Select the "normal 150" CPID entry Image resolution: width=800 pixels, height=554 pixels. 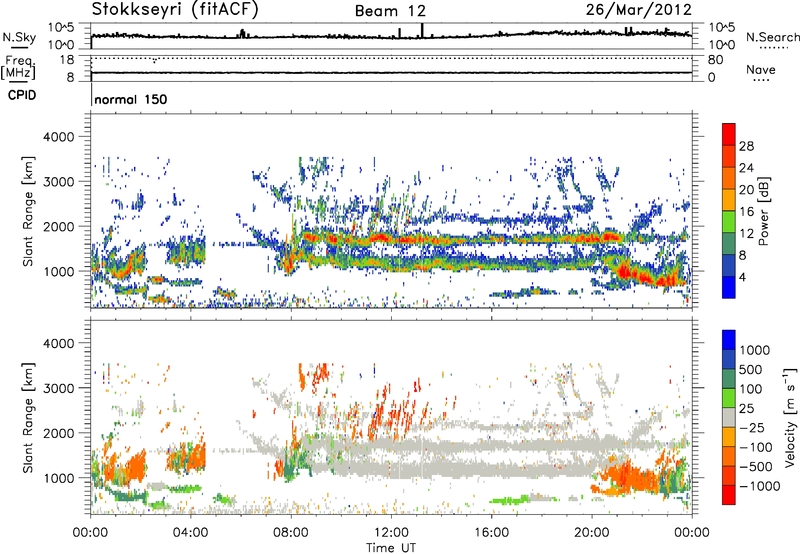click(x=131, y=99)
